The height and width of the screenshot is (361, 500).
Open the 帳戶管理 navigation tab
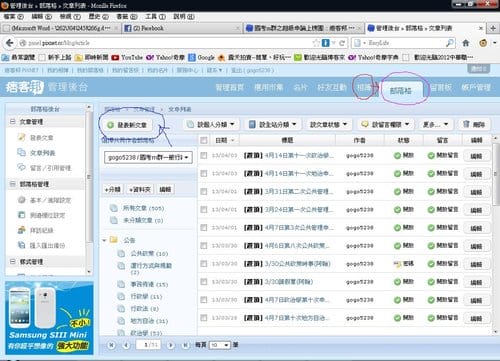[476, 88]
